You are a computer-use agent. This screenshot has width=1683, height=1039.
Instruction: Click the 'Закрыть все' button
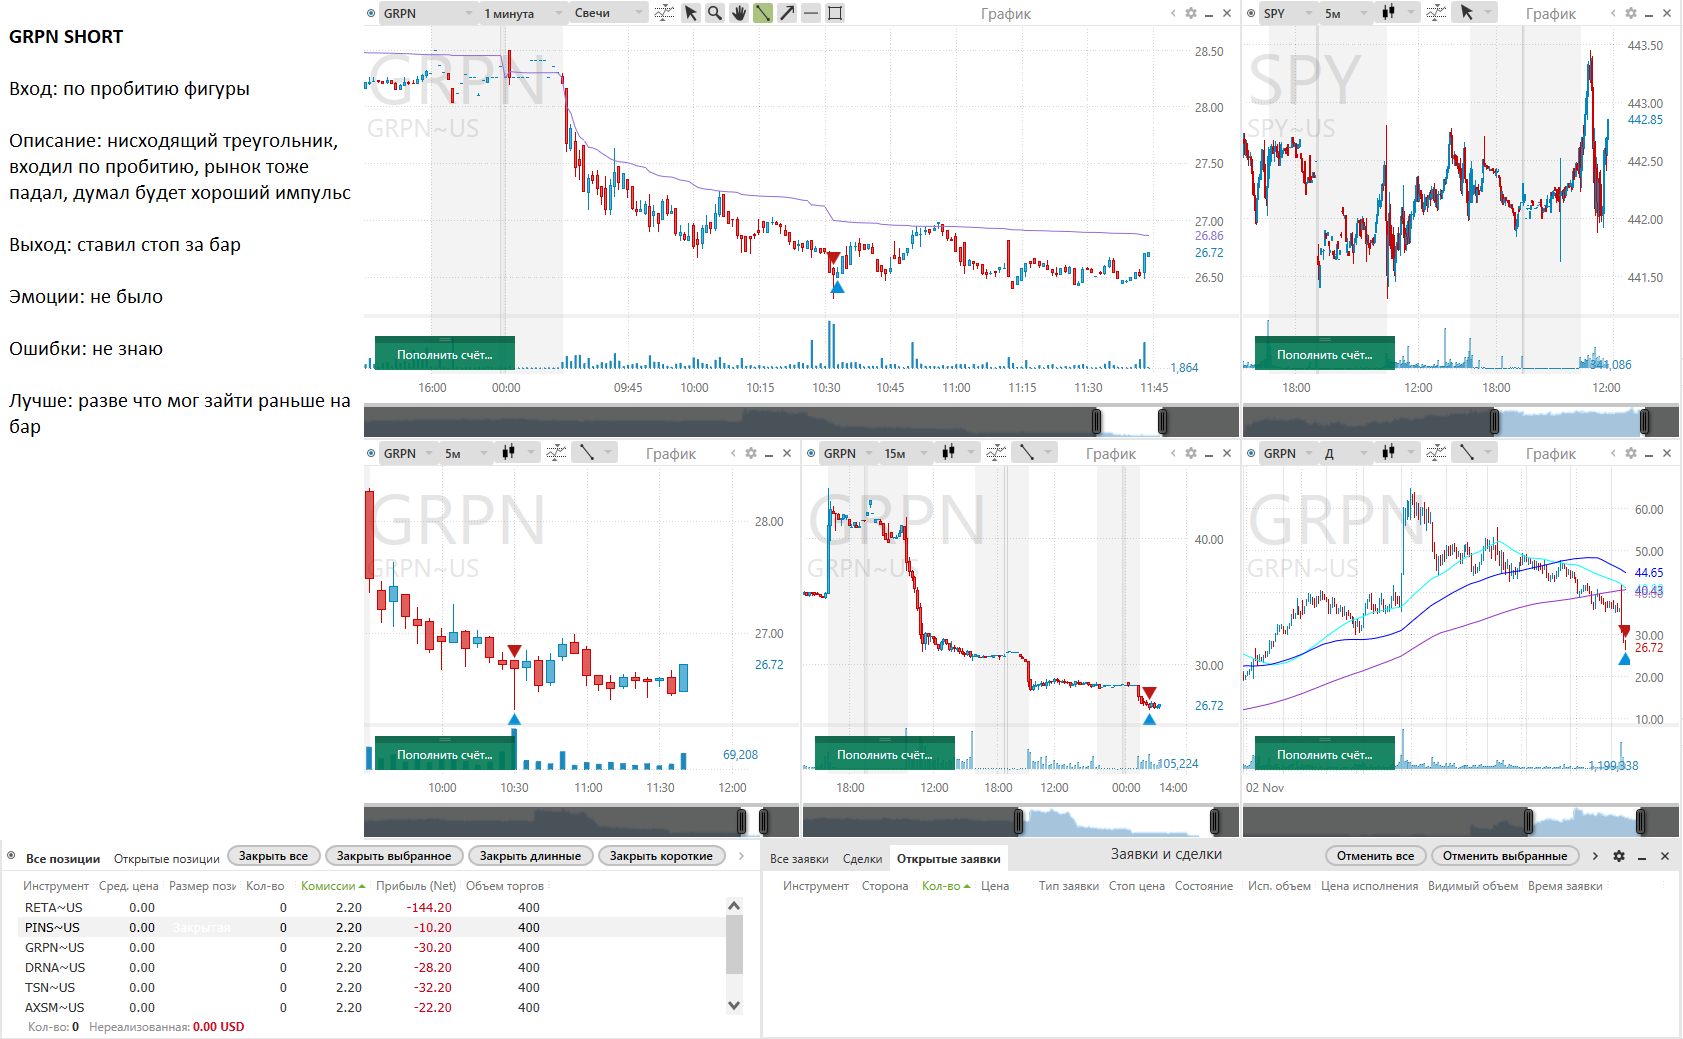coord(273,856)
